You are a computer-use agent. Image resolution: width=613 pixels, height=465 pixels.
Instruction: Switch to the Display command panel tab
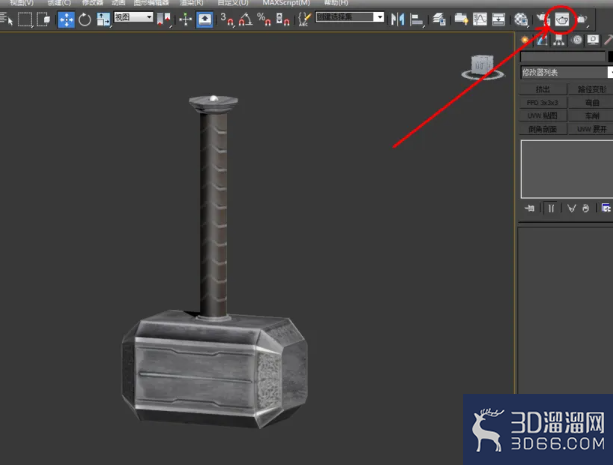593,40
